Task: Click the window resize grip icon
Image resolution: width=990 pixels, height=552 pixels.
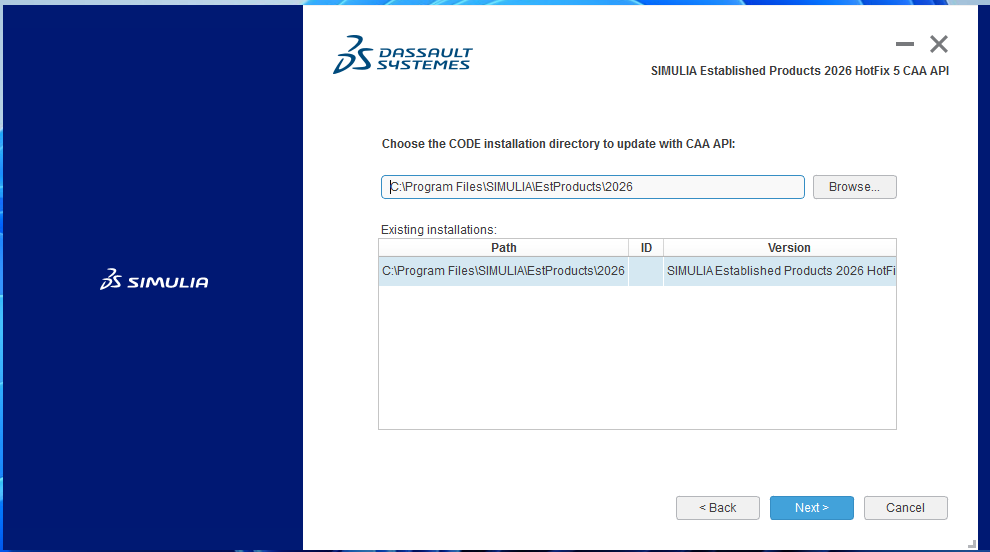Action: [972, 544]
